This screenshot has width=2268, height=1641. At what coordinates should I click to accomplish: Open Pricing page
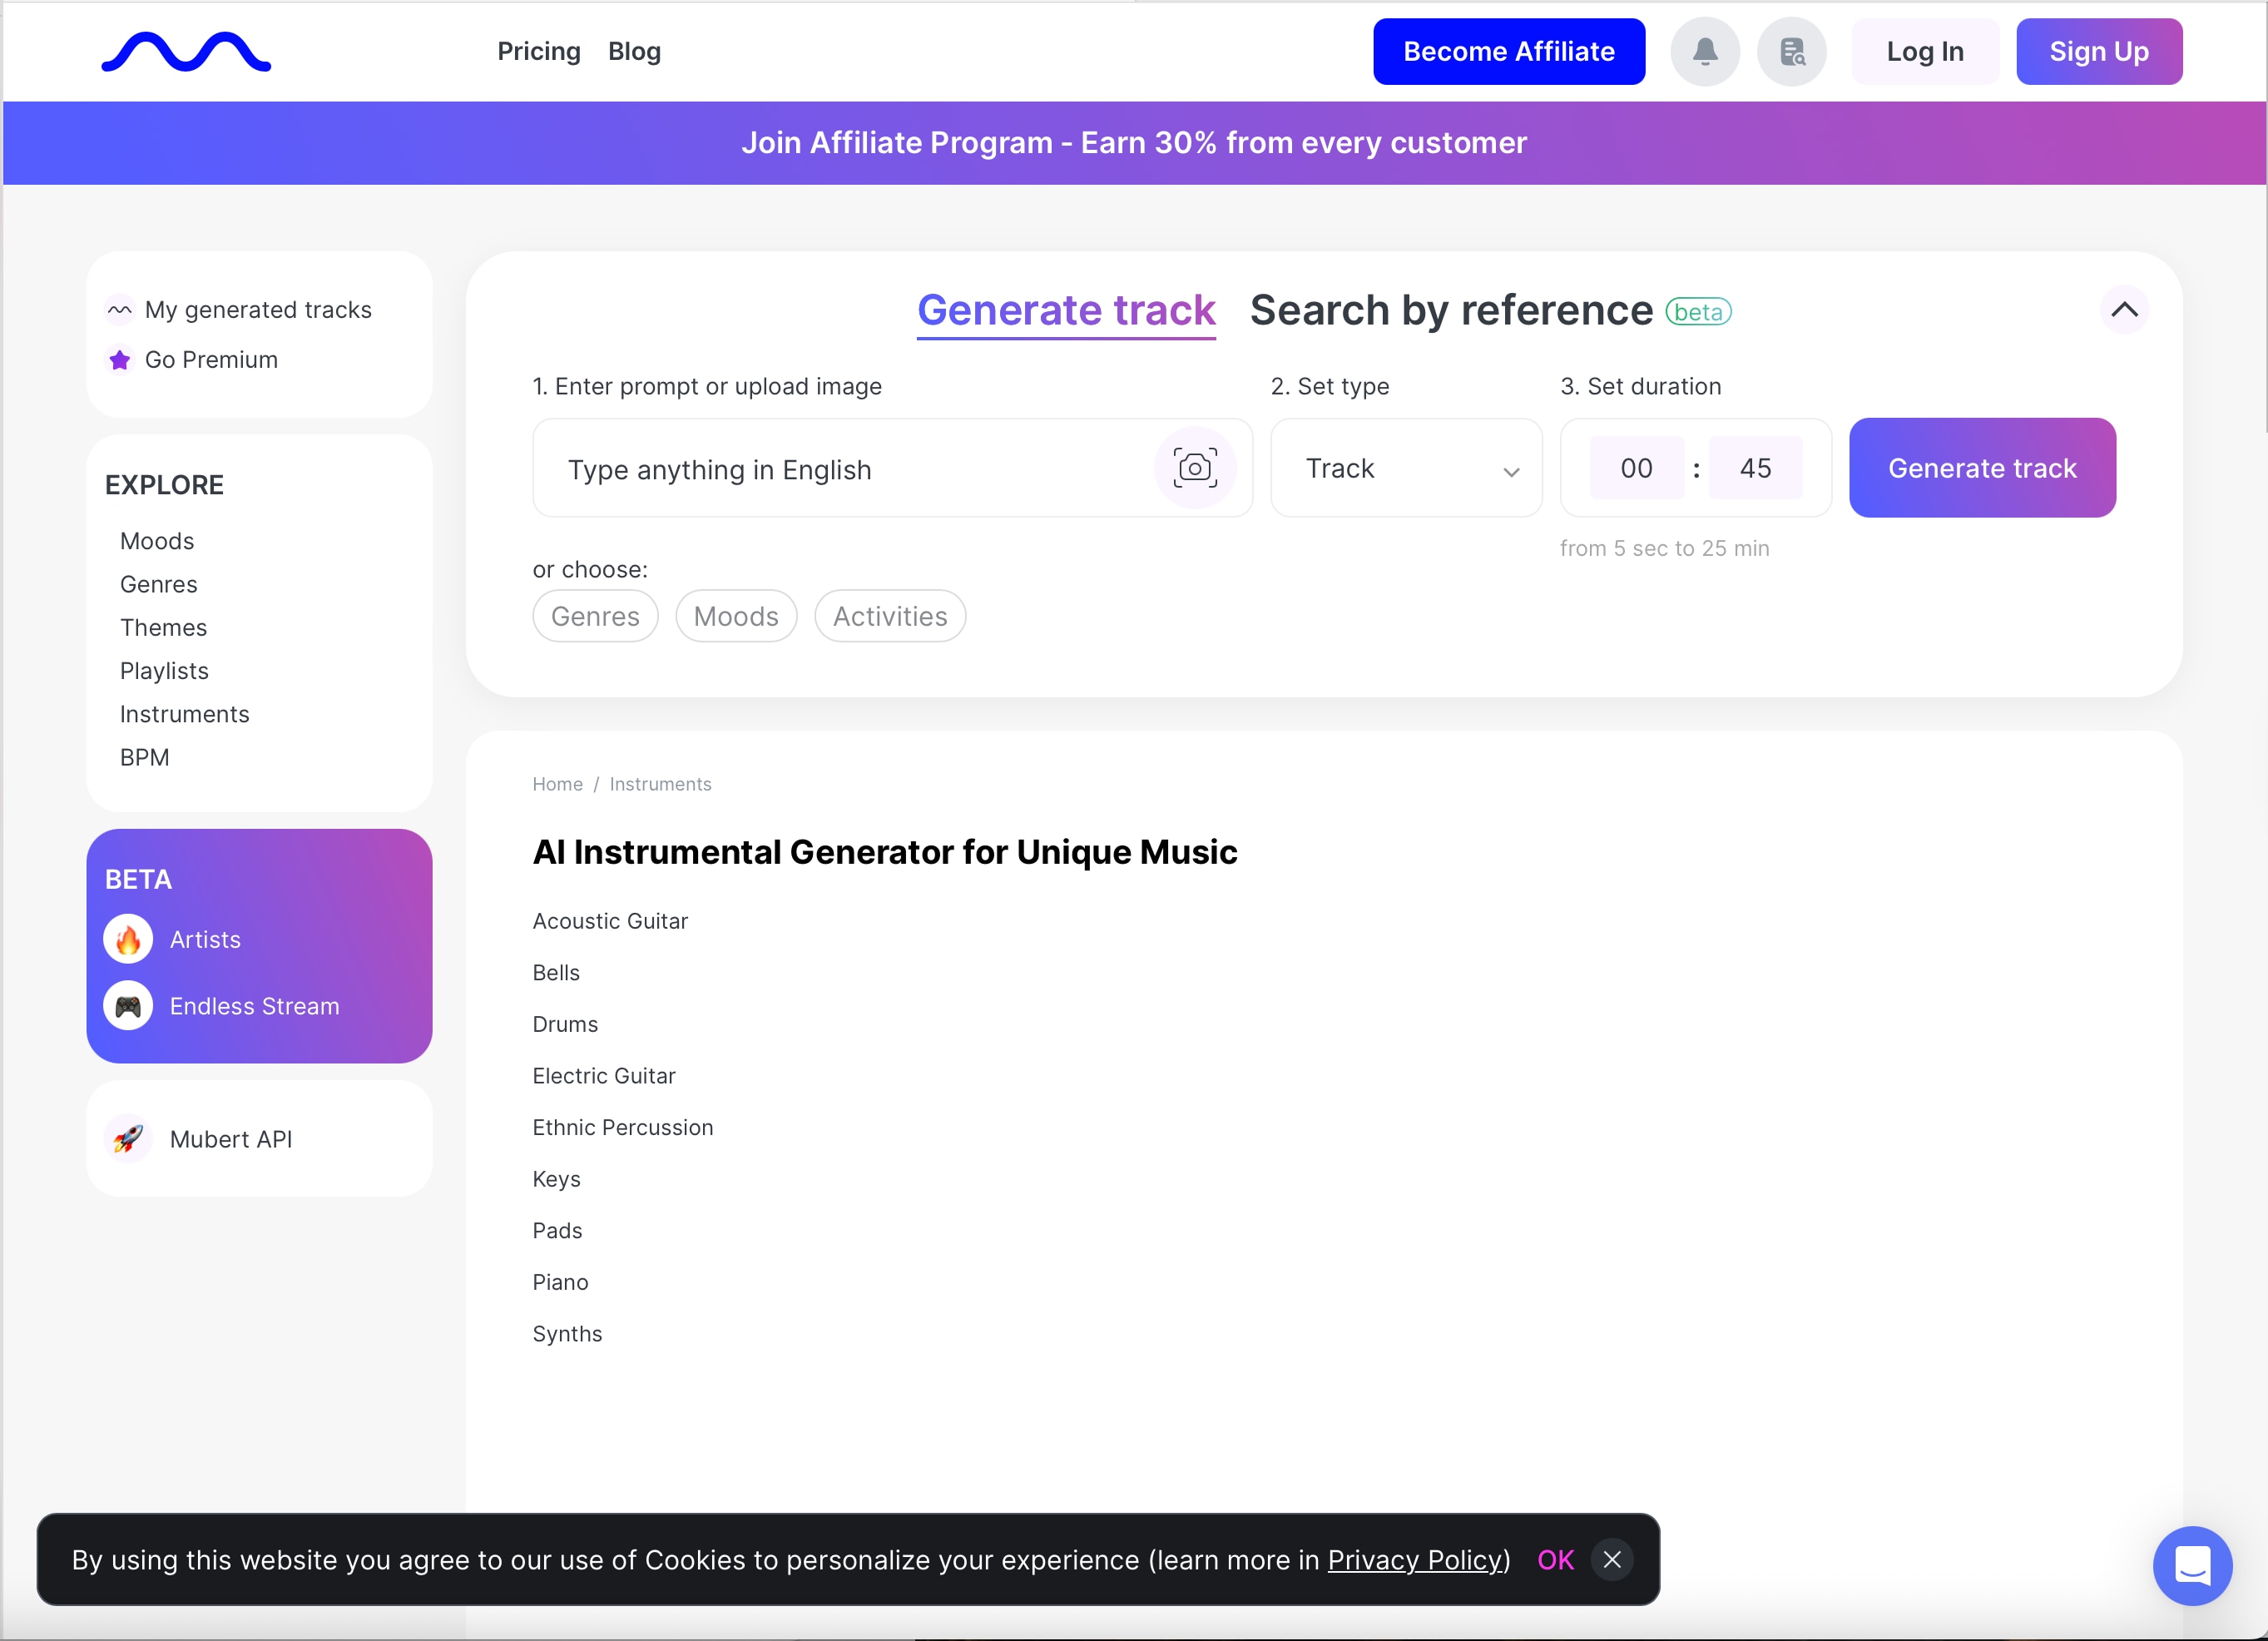[539, 51]
